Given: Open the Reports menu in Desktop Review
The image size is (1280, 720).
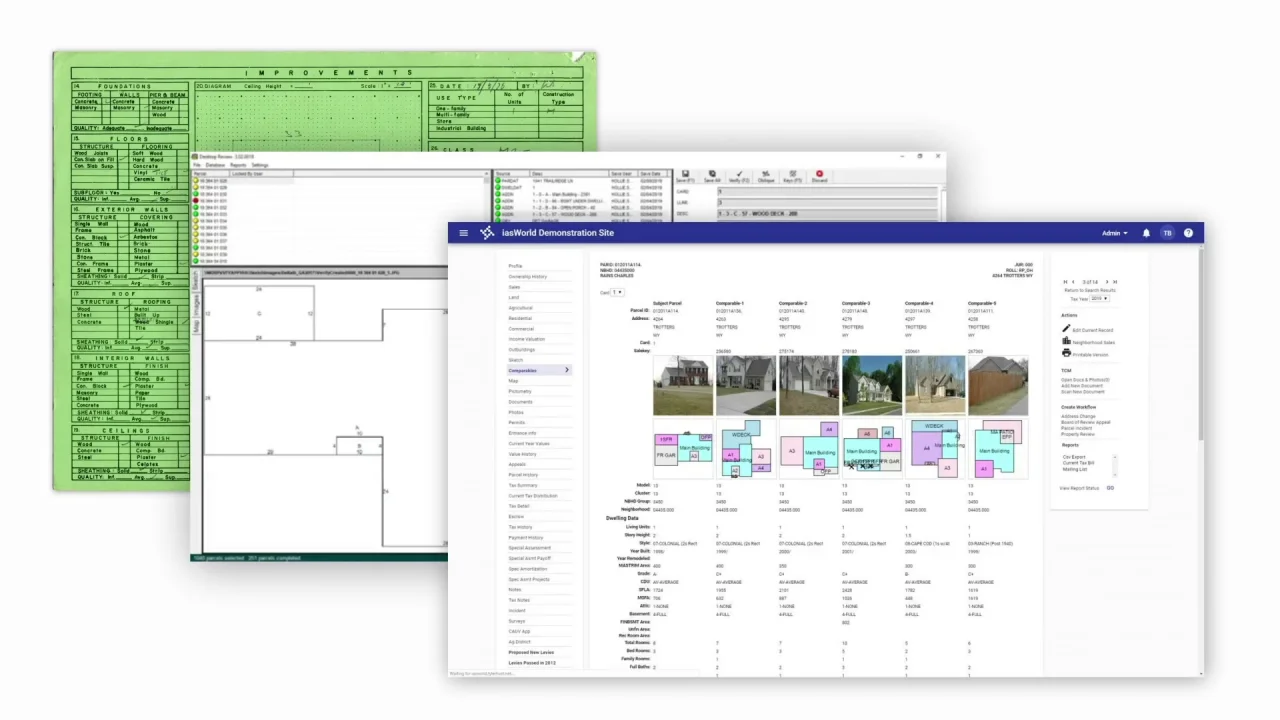Looking at the screenshot, I should point(238,165).
